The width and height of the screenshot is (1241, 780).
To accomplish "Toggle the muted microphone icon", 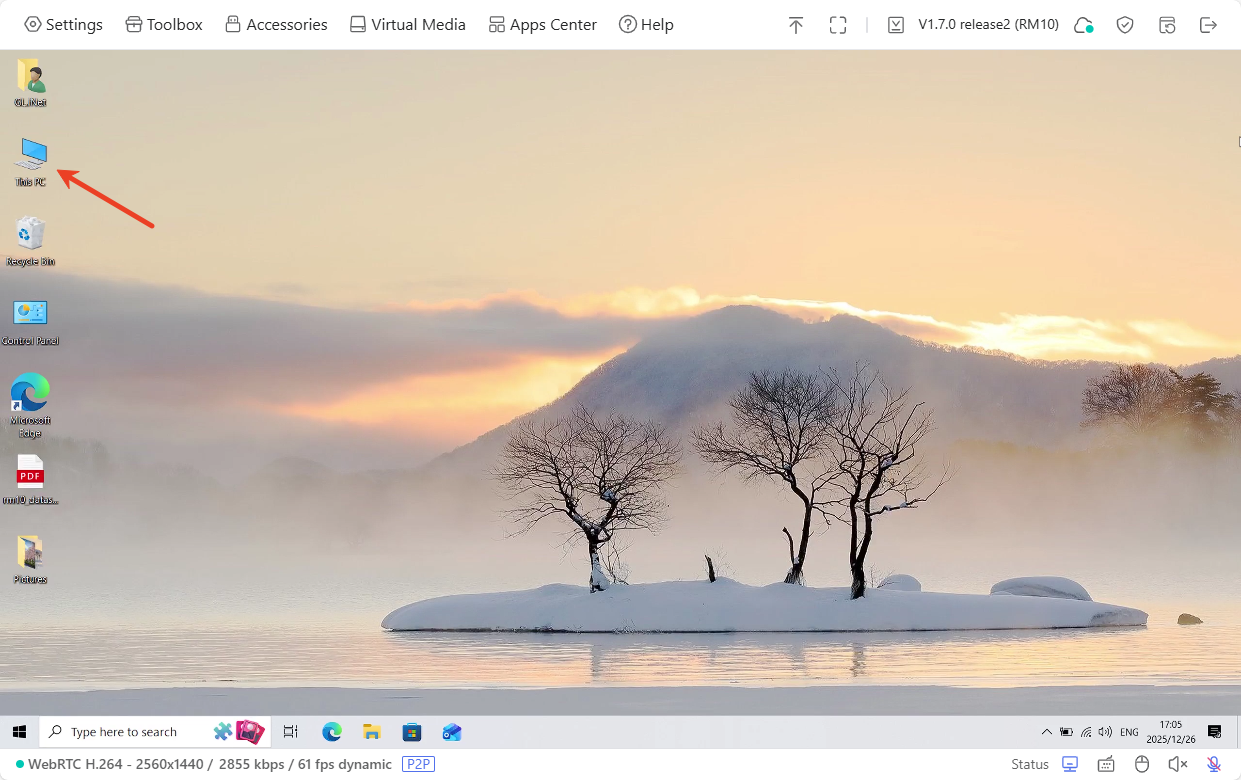I will 1214,764.
